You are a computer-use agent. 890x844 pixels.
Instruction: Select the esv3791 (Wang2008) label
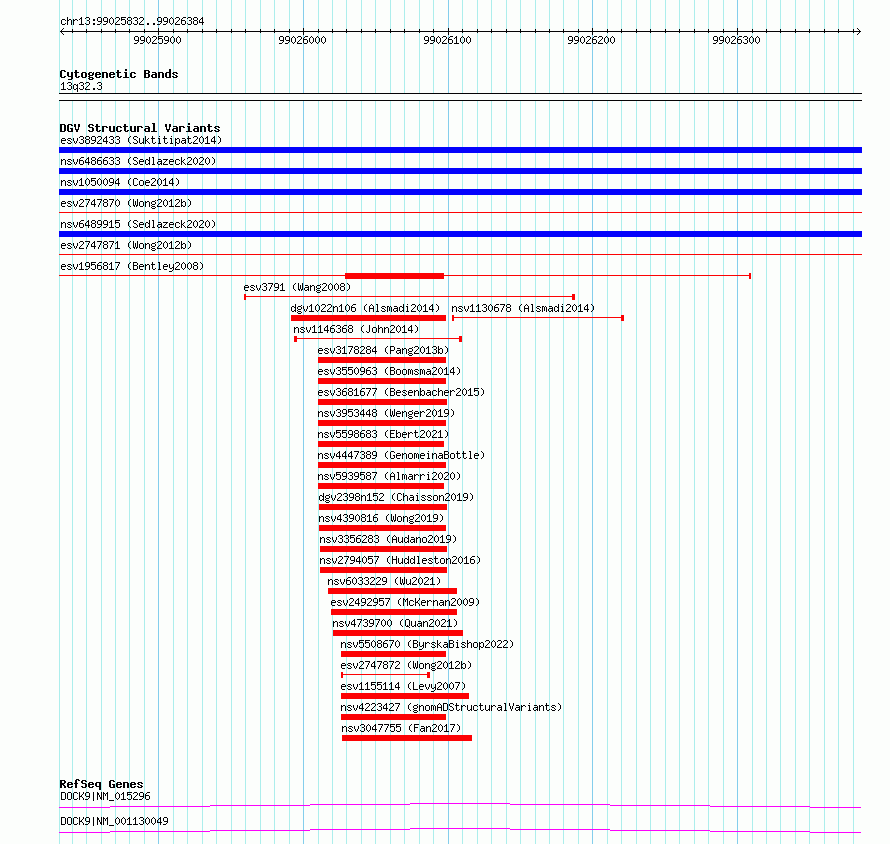[297, 287]
